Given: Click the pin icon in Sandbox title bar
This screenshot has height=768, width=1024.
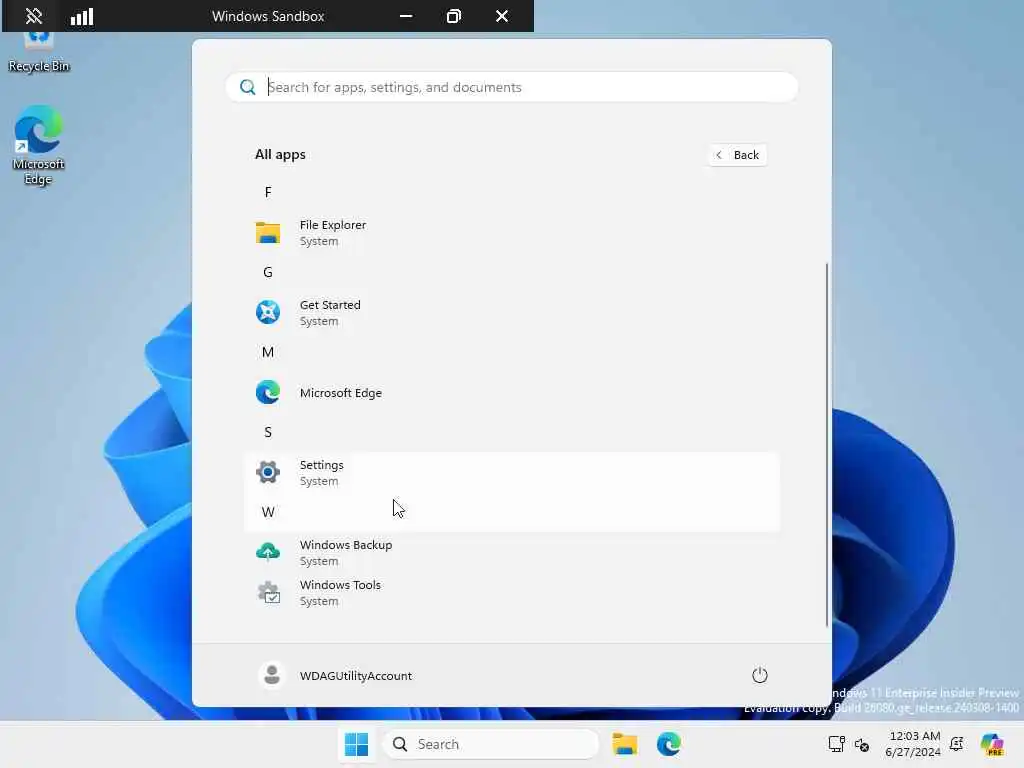Looking at the screenshot, I should (34, 16).
